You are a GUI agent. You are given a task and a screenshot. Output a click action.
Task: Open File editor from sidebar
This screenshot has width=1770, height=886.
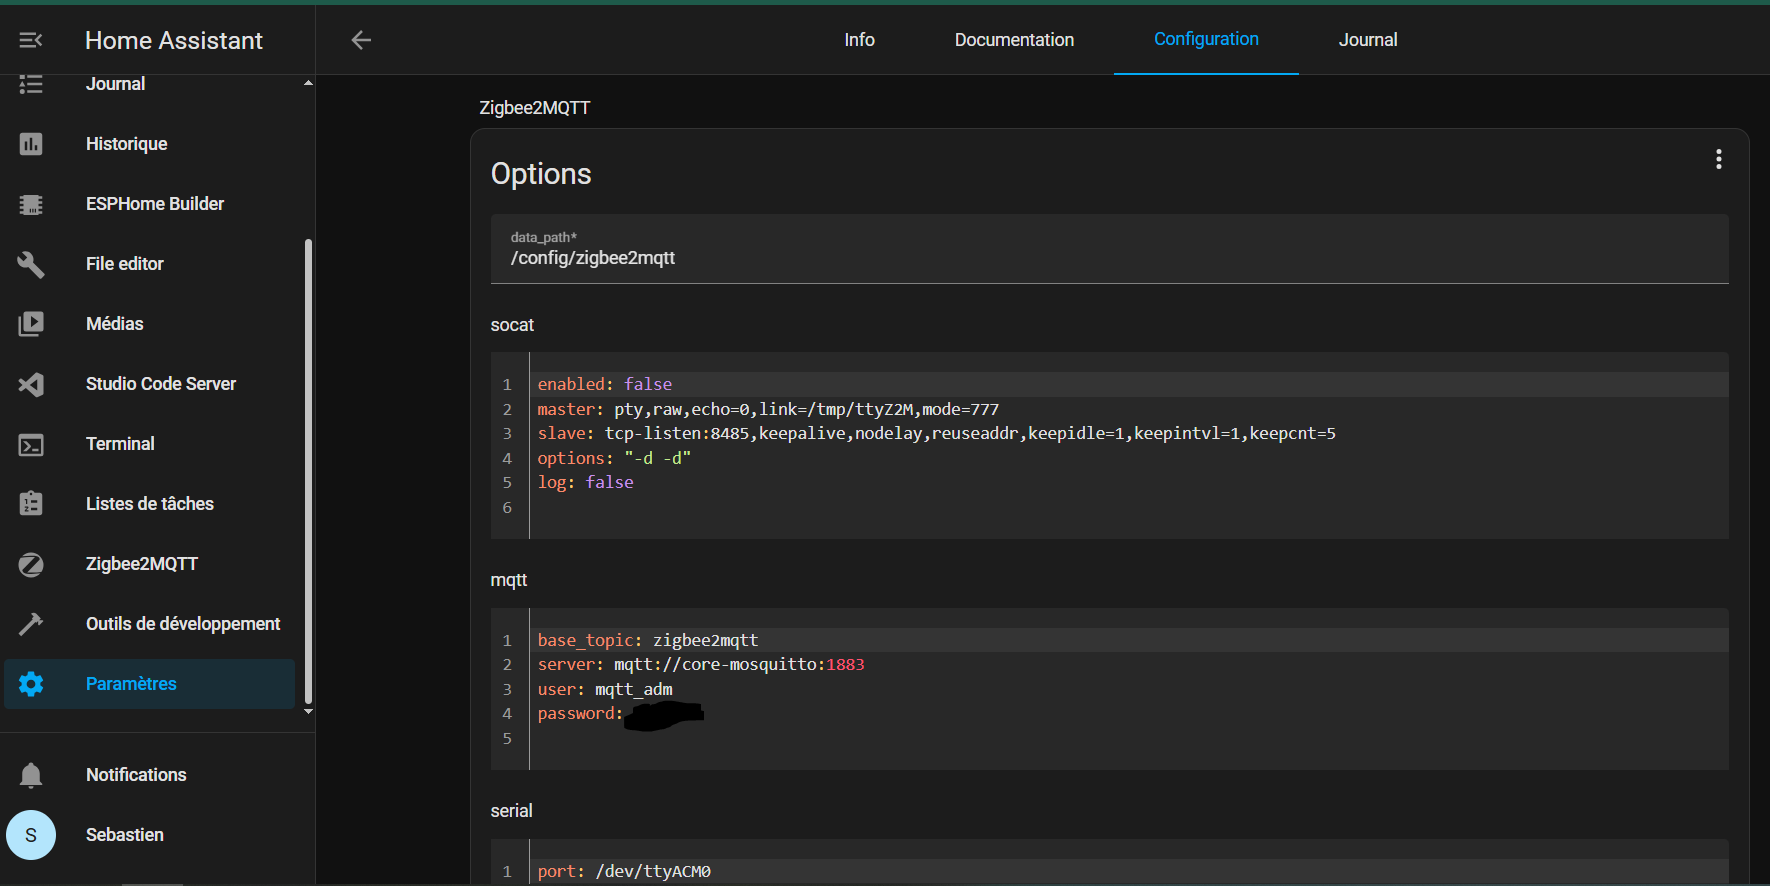pos(150,264)
